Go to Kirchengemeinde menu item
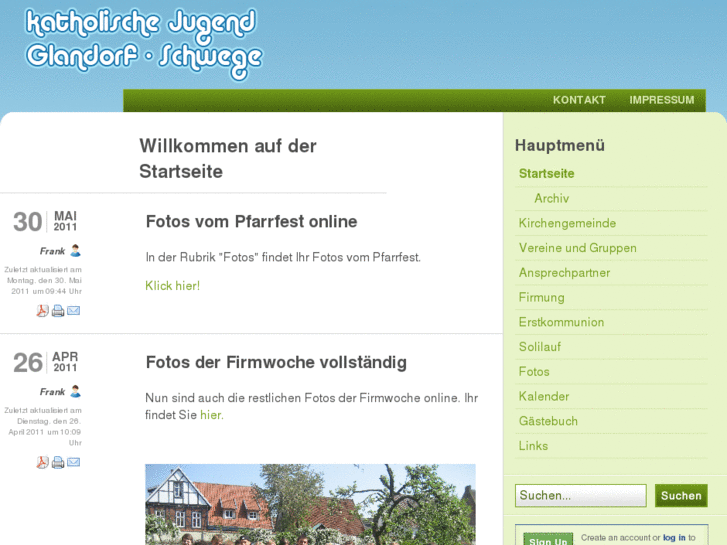Screen dimensions: 727x545 tap(567, 223)
